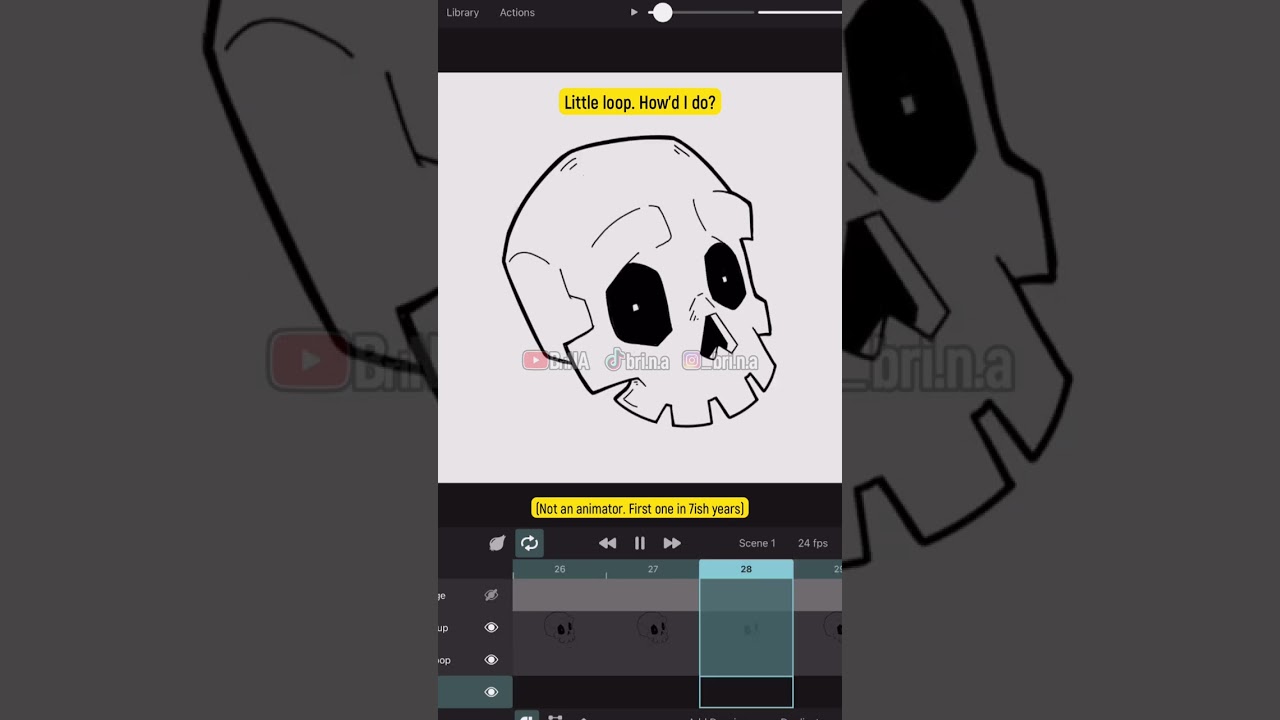Select frame 27 in the timeline ruler
The width and height of the screenshot is (1280, 720).
[653, 569]
